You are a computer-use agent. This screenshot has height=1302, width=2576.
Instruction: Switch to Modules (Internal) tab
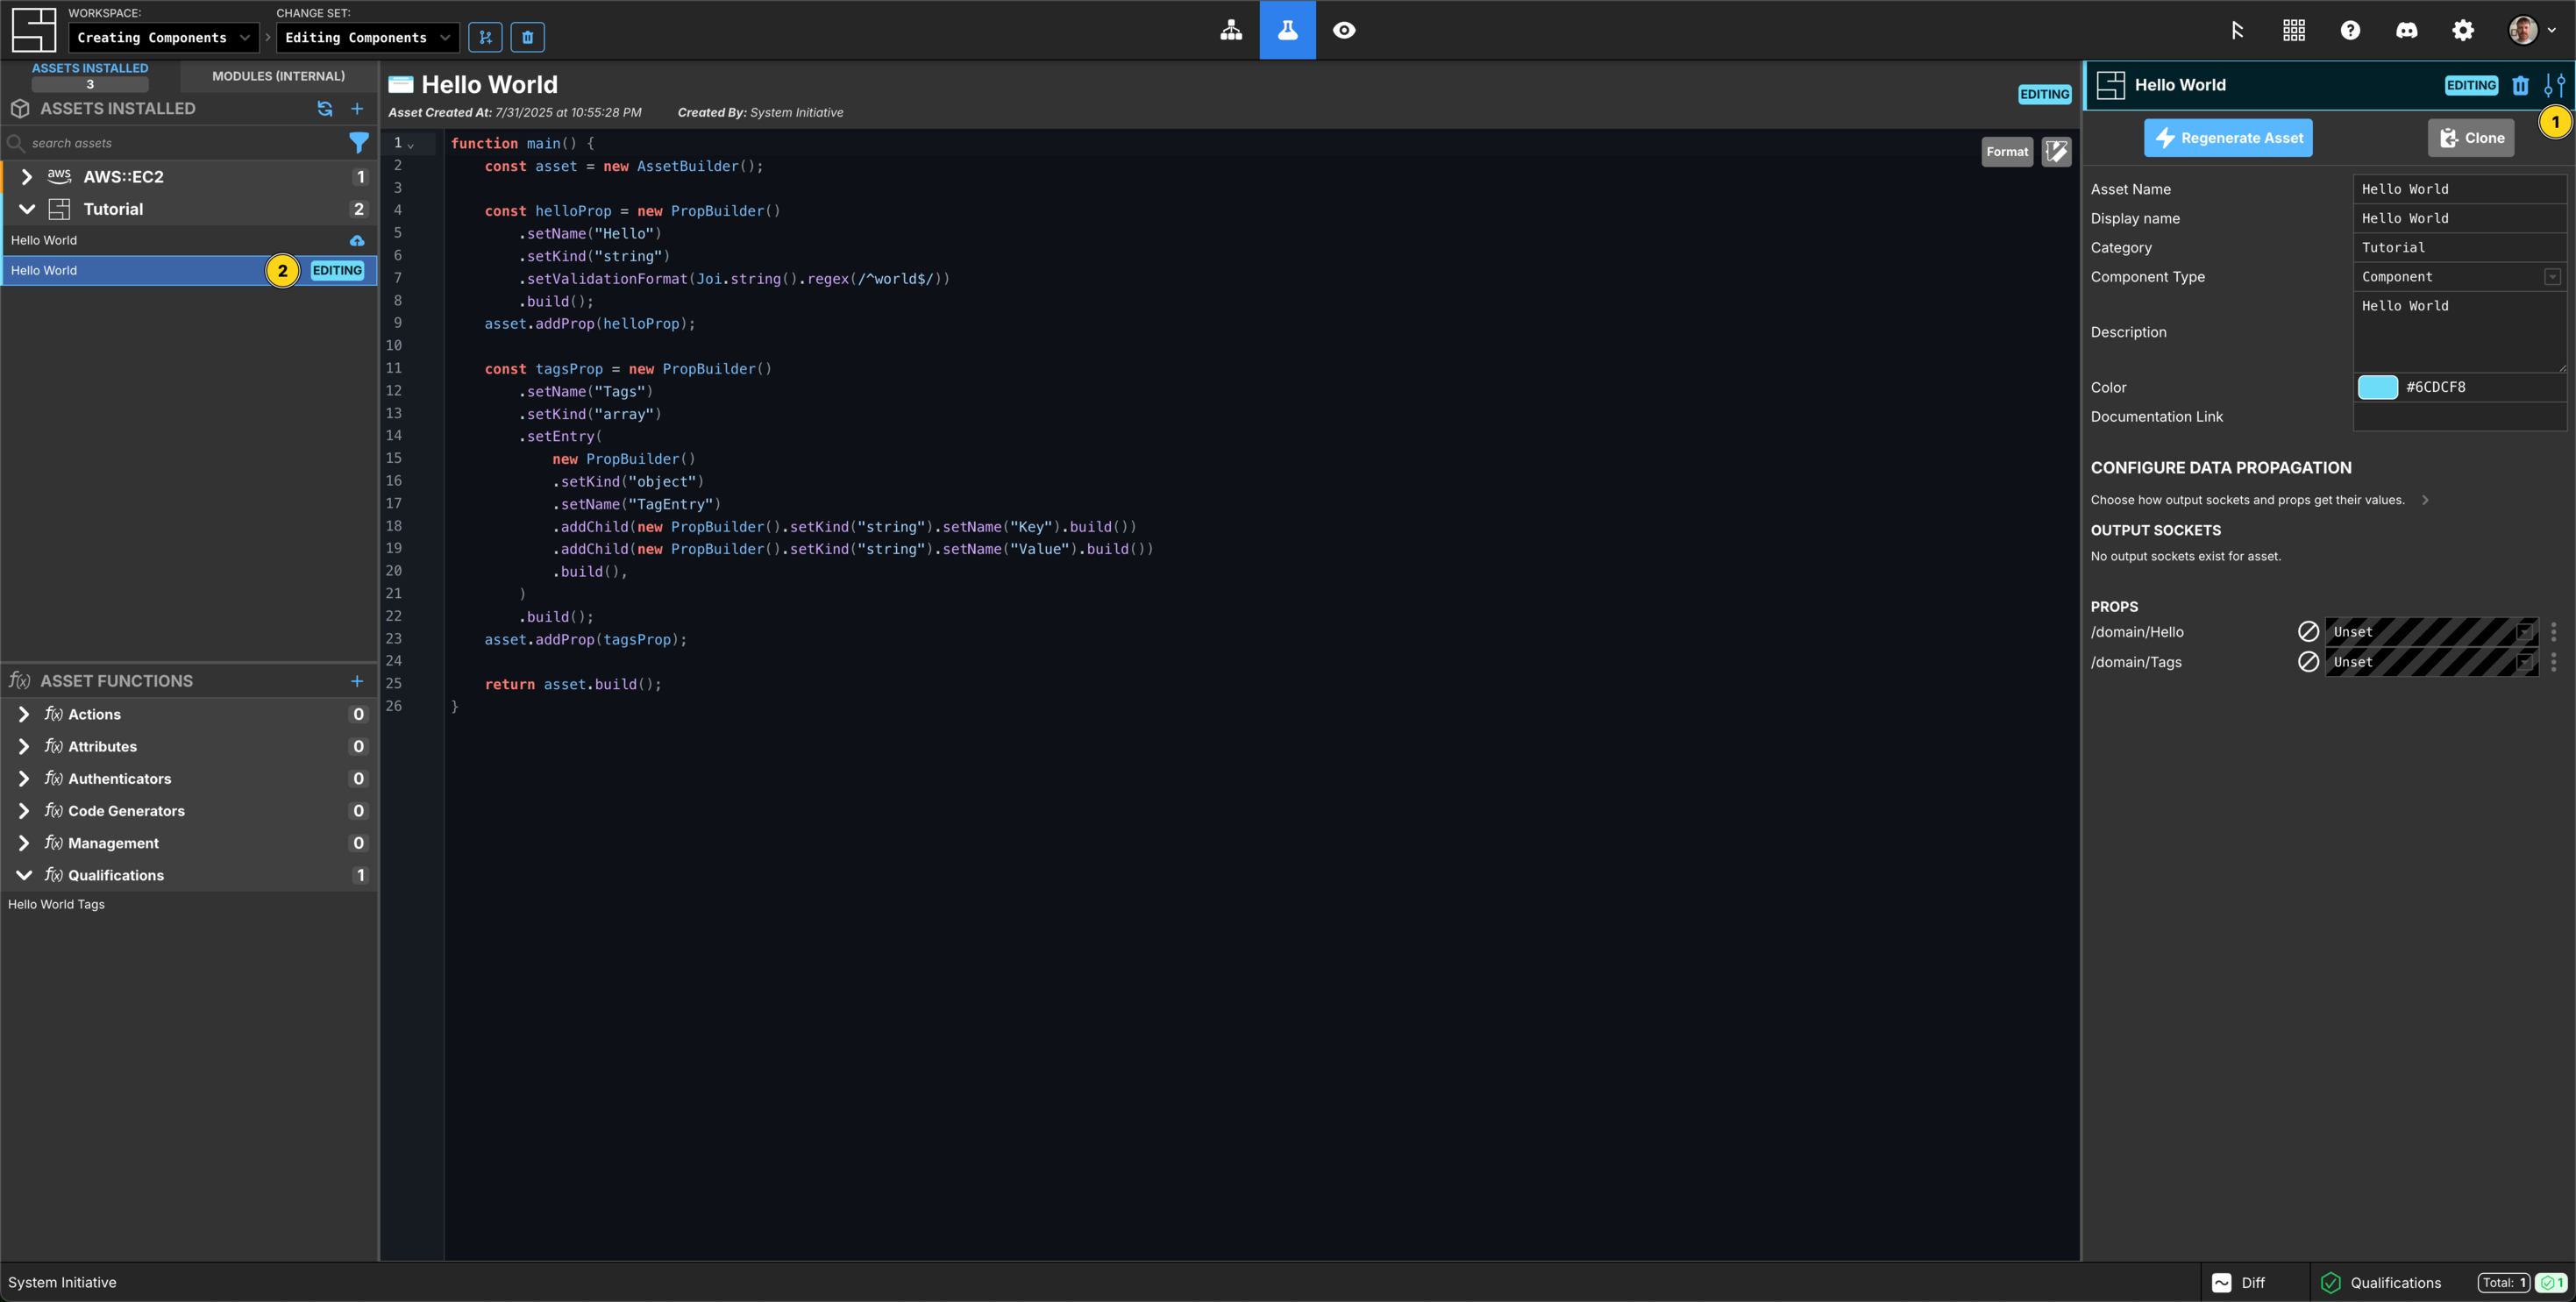tap(278, 76)
